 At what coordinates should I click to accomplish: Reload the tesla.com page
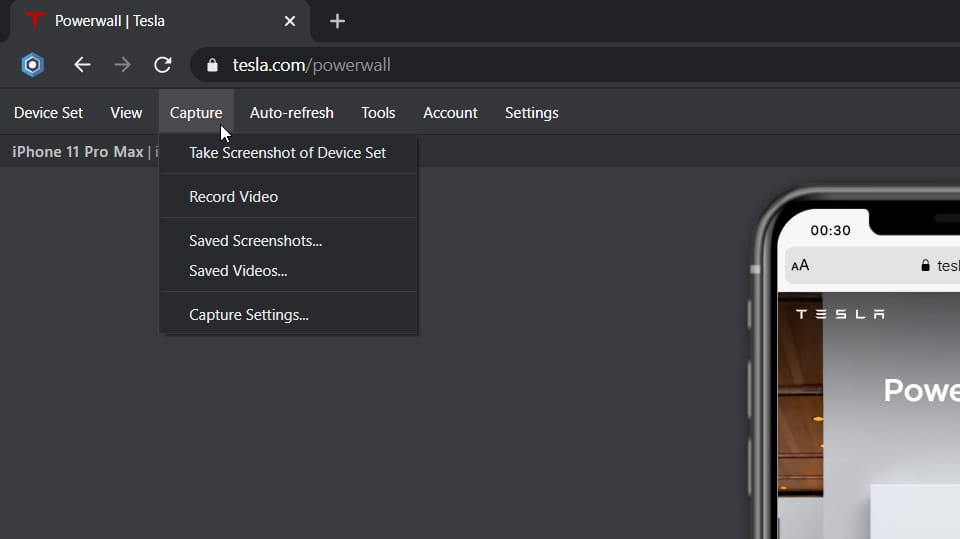[162, 65]
